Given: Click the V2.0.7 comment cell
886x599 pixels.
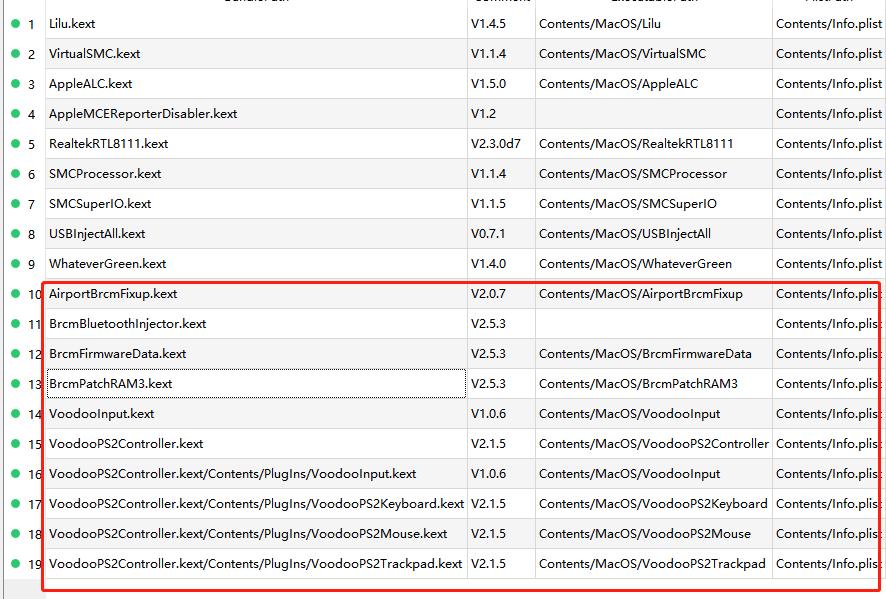Looking at the screenshot, I should coord(501,293).
